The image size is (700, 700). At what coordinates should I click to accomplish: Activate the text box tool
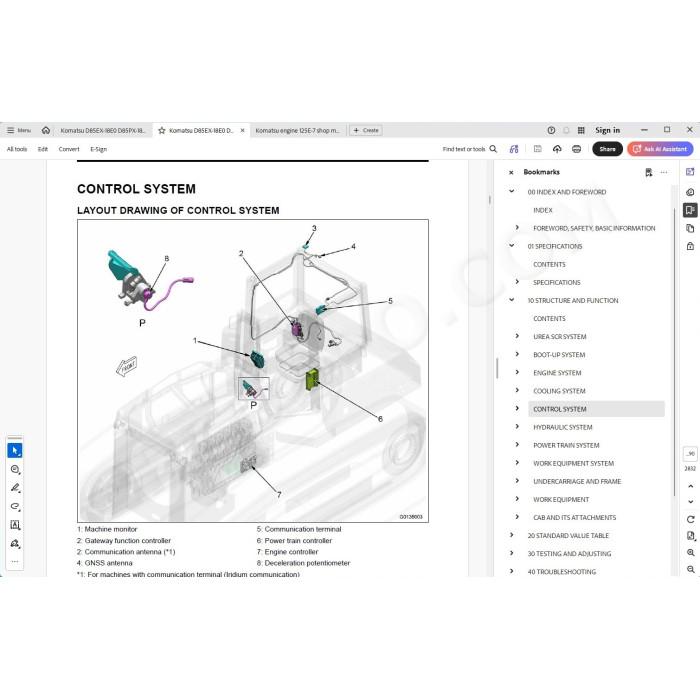[15, 525]
